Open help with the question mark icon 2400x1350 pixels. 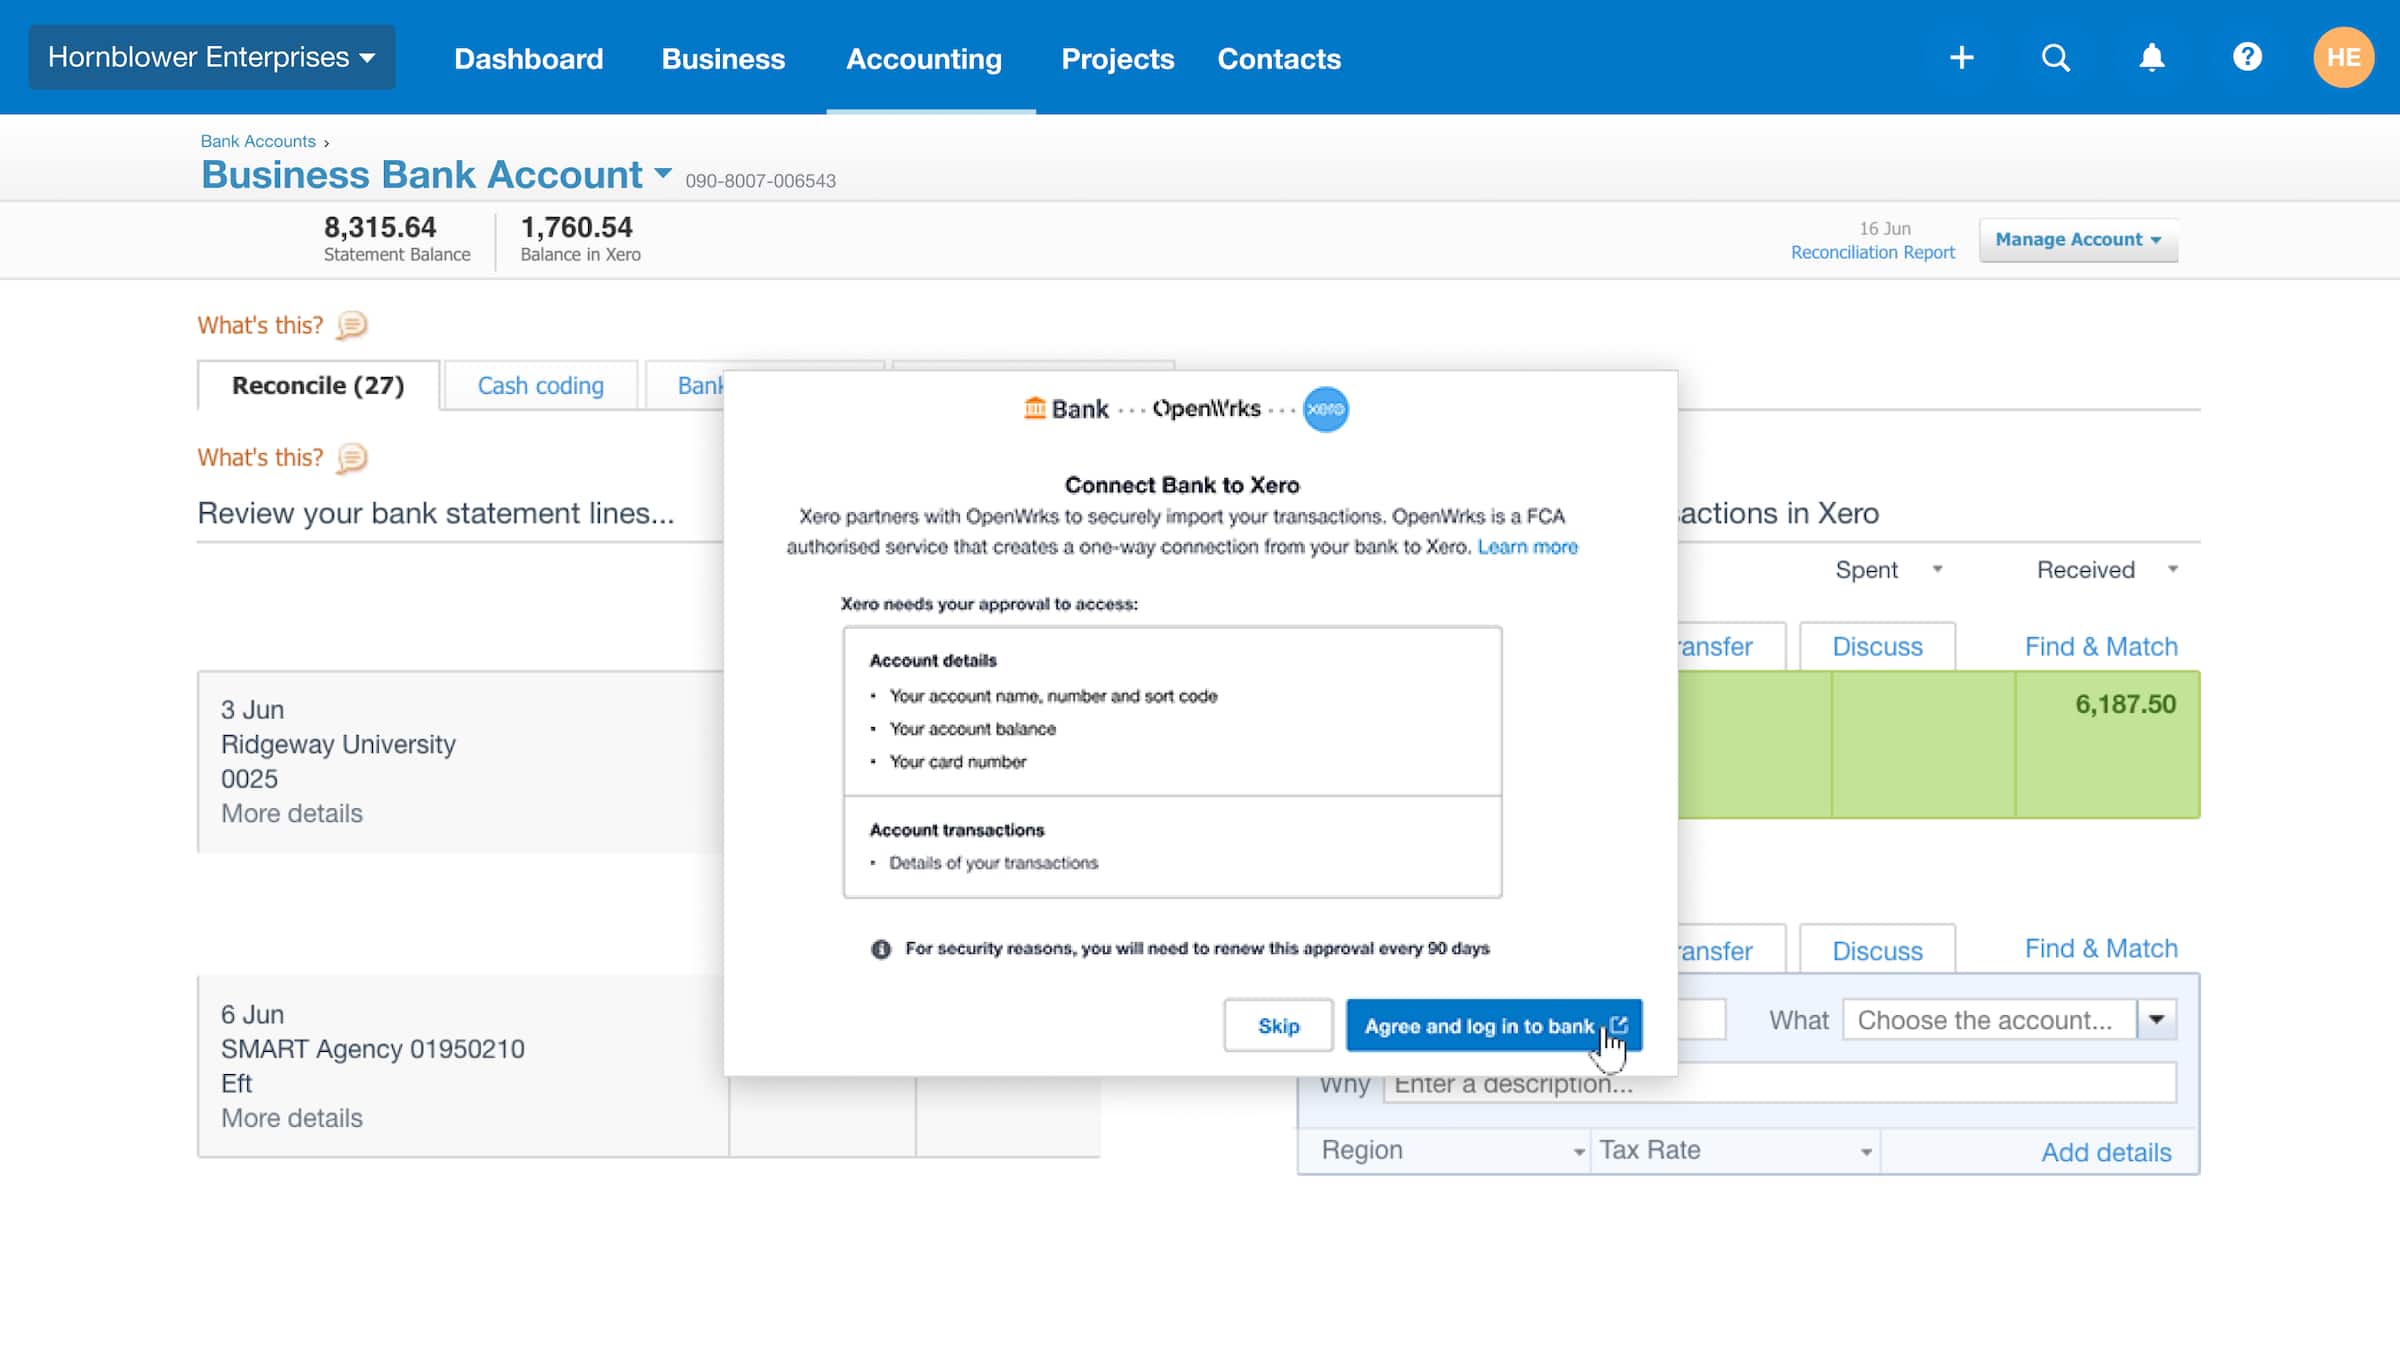pos(2247,57)
